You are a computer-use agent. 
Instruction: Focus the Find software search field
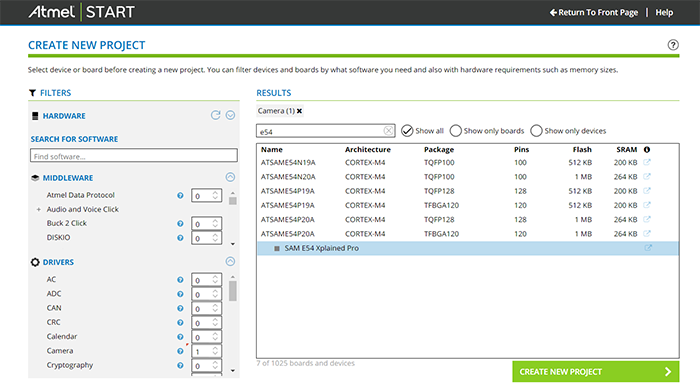pyautogui.click(x=133, y=156)
